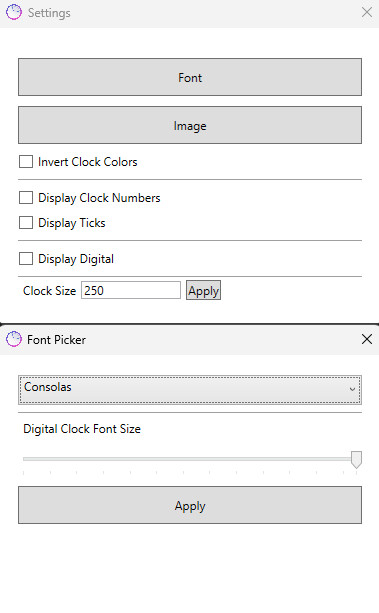Open the Consolas font combo box
The height and width of the screenshot is (613, 379).
point(190,390)
